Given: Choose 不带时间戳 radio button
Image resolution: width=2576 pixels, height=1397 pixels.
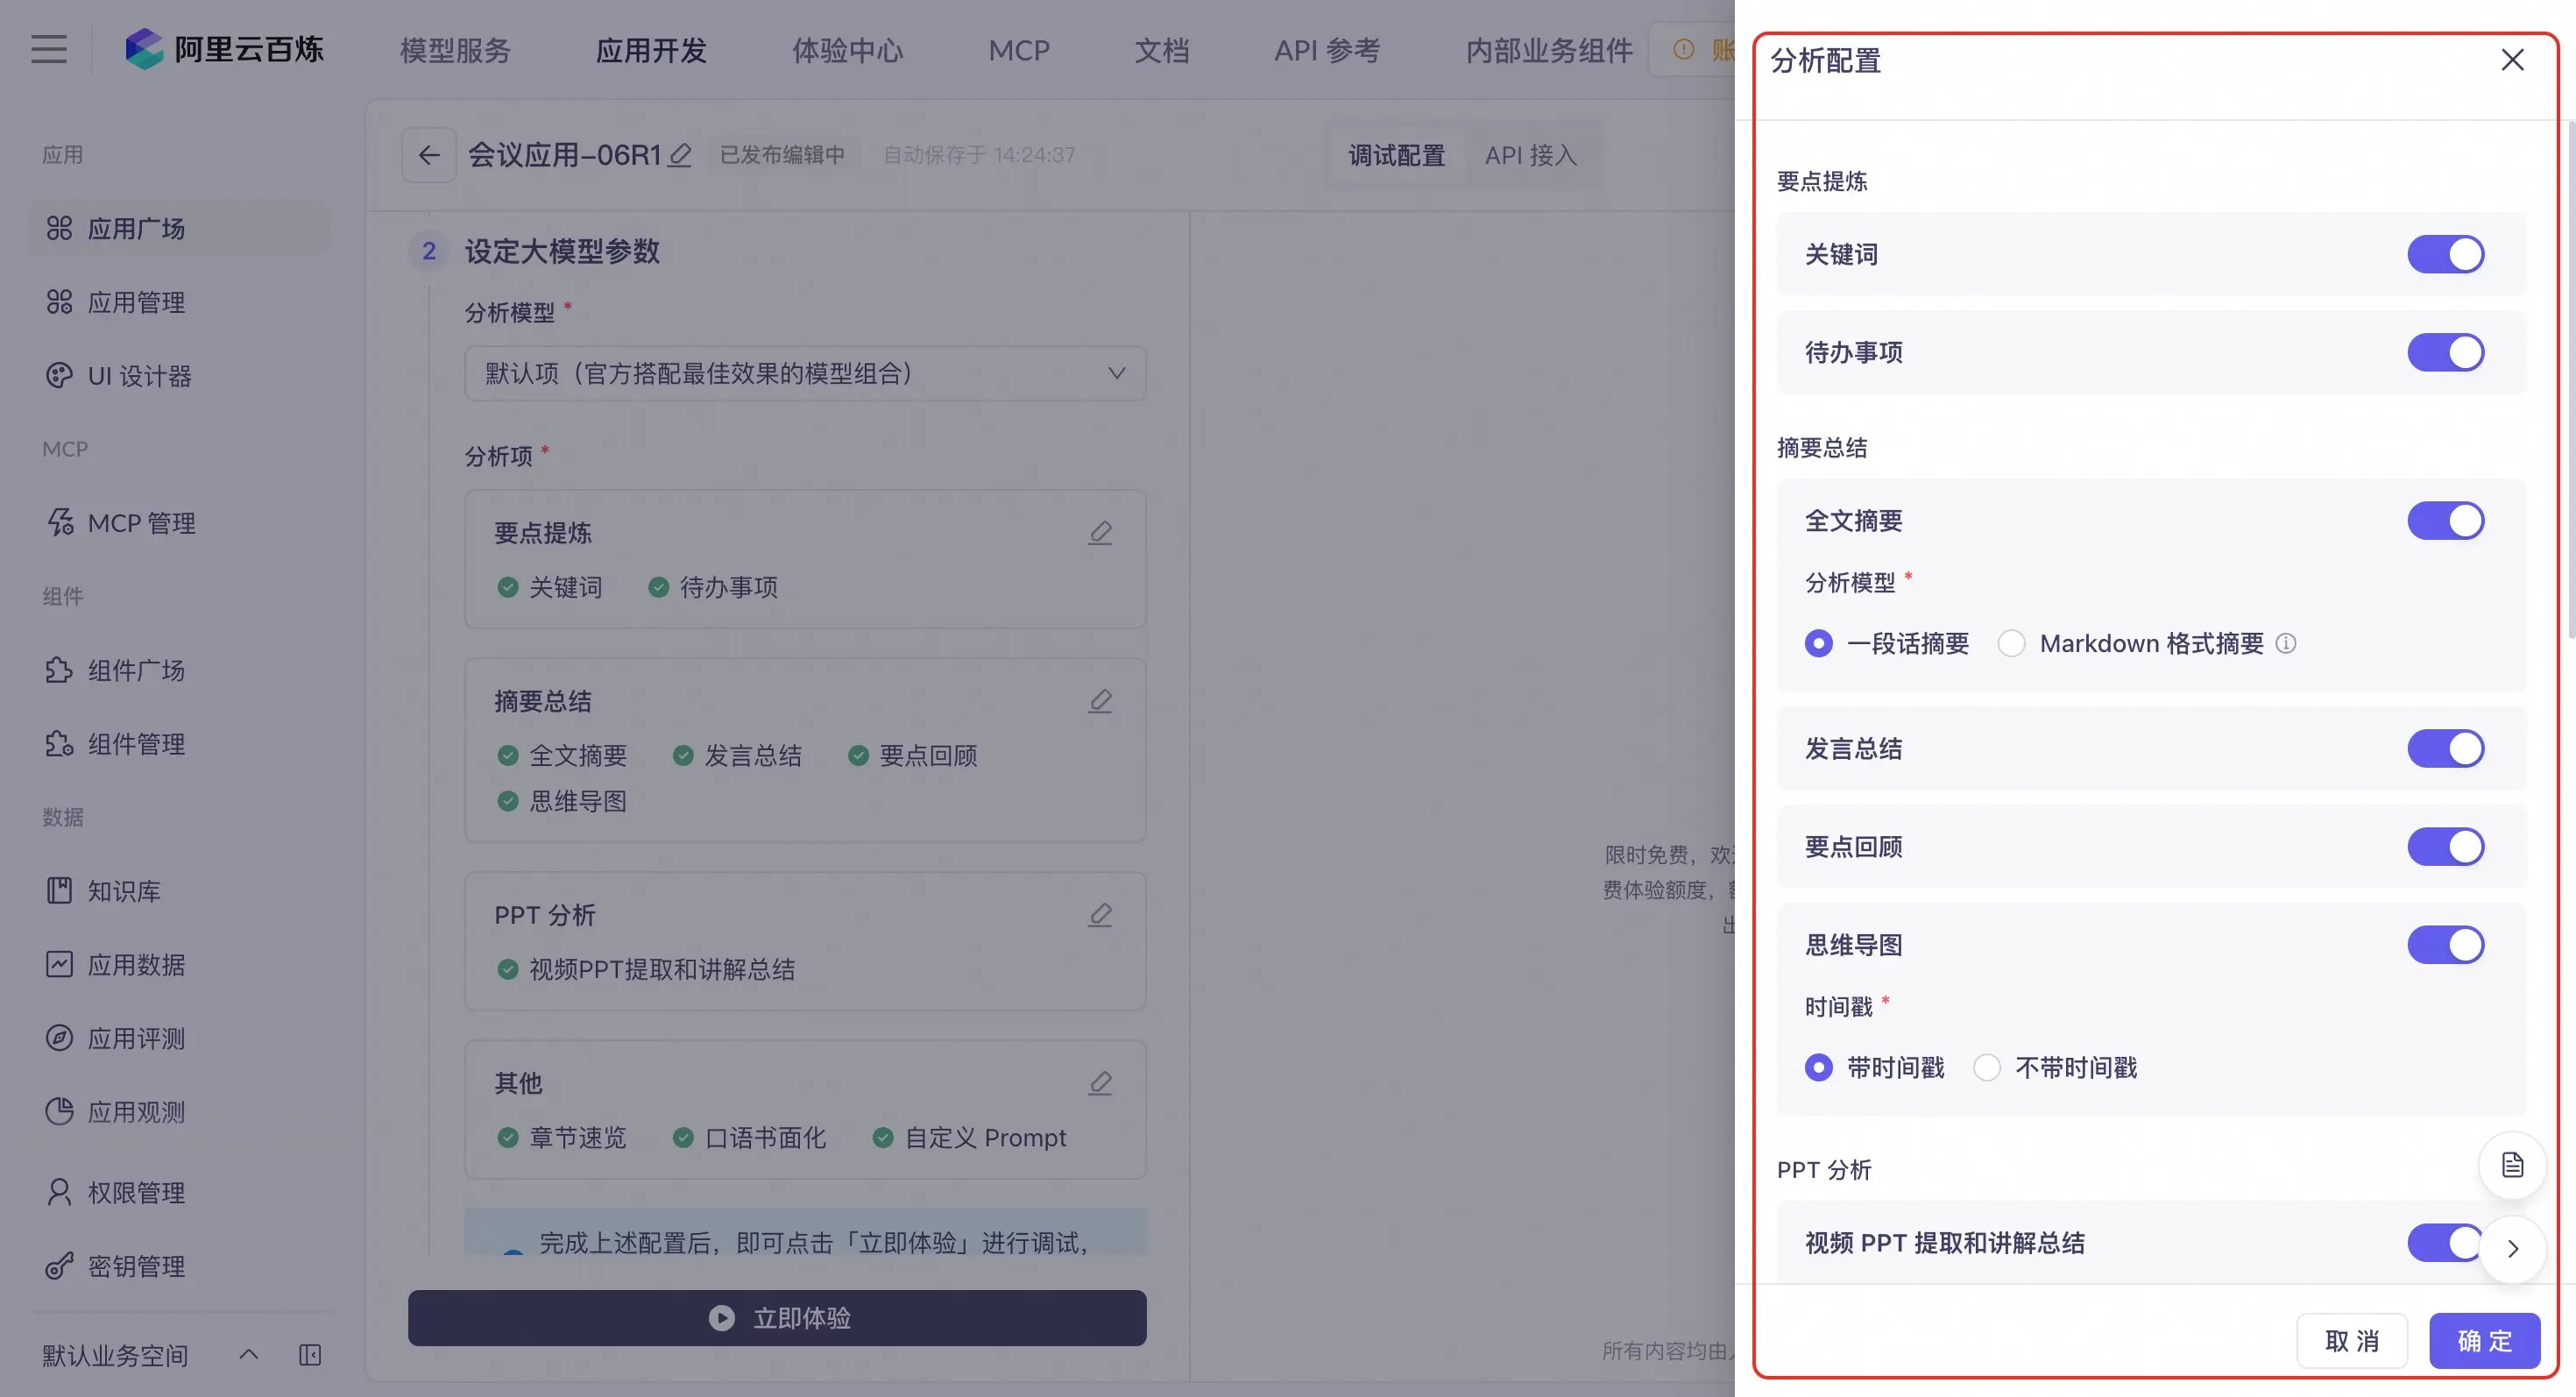Looking at the screenshot, I should click(1987, 1068).
